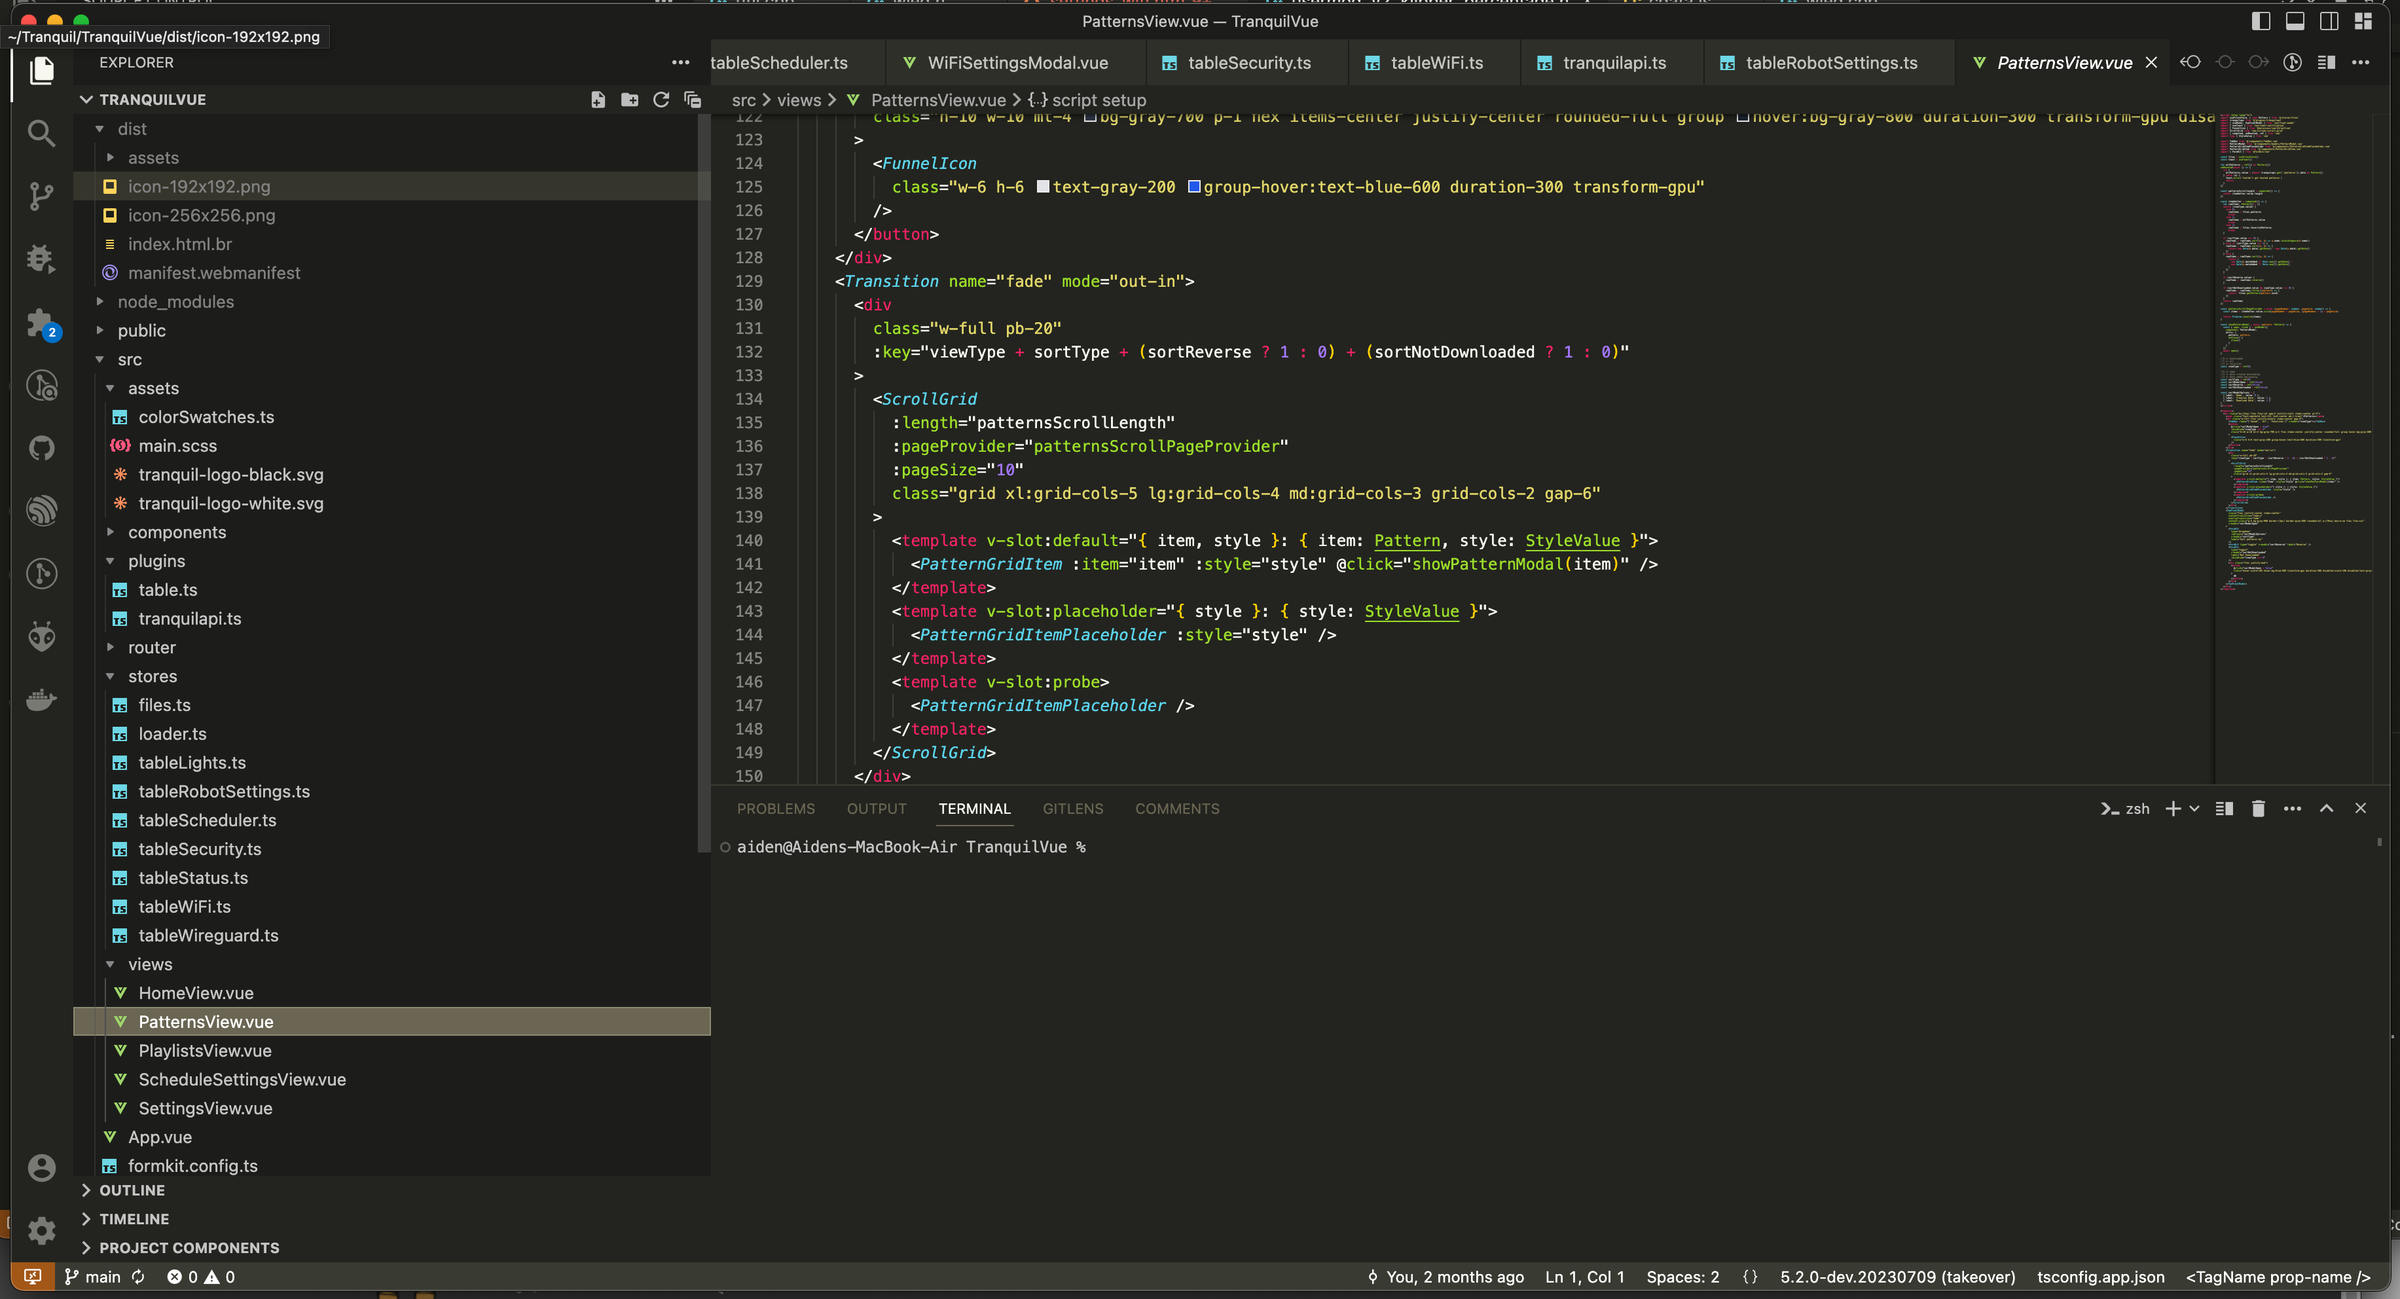
Task: Switch to the tableSecurity.ts editor tab
Action: point(1248,63)
